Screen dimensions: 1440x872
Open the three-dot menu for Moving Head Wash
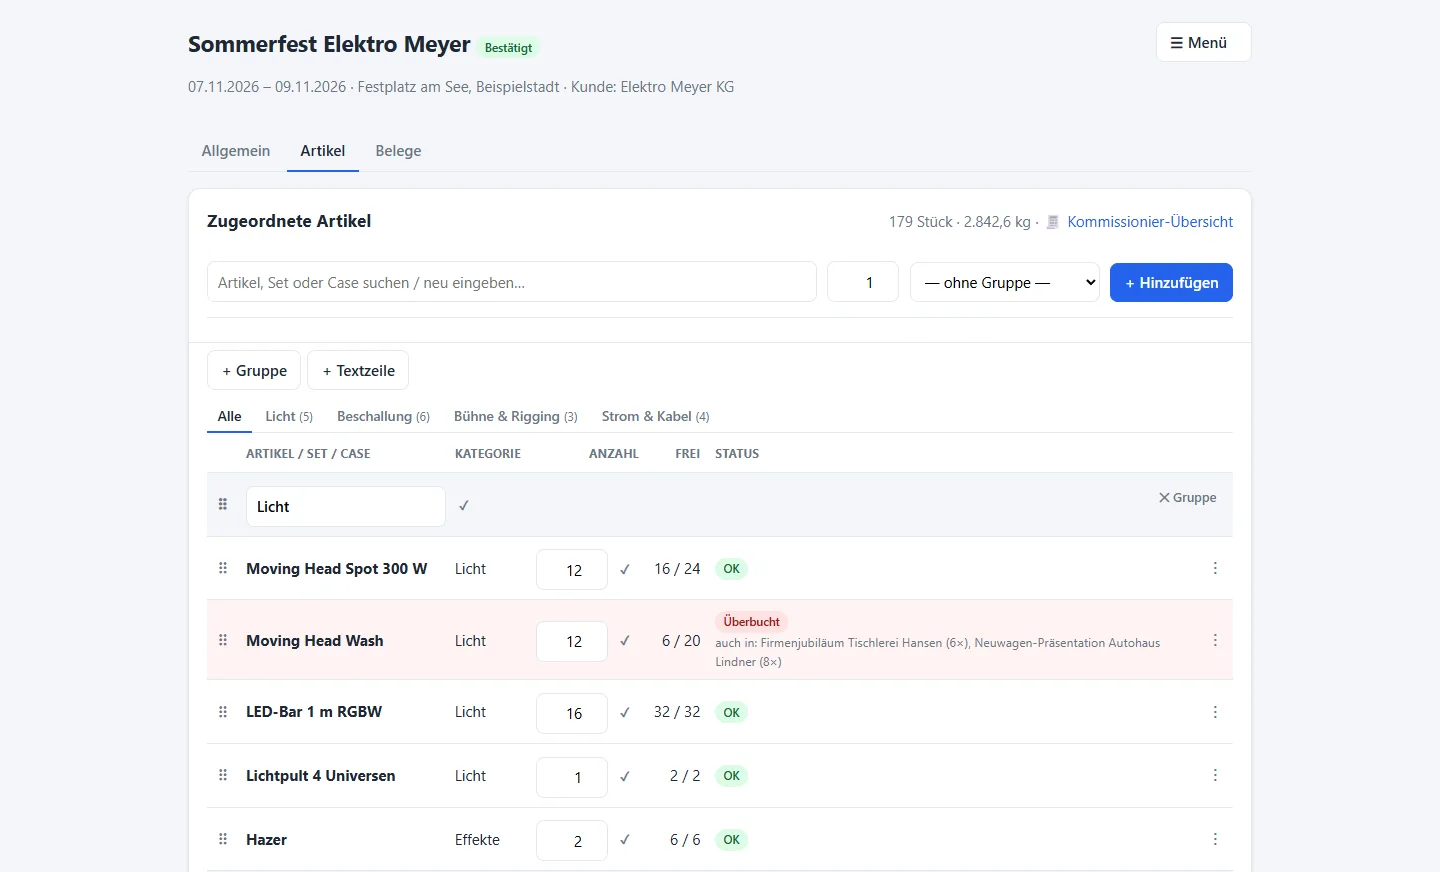[1215, 641]
